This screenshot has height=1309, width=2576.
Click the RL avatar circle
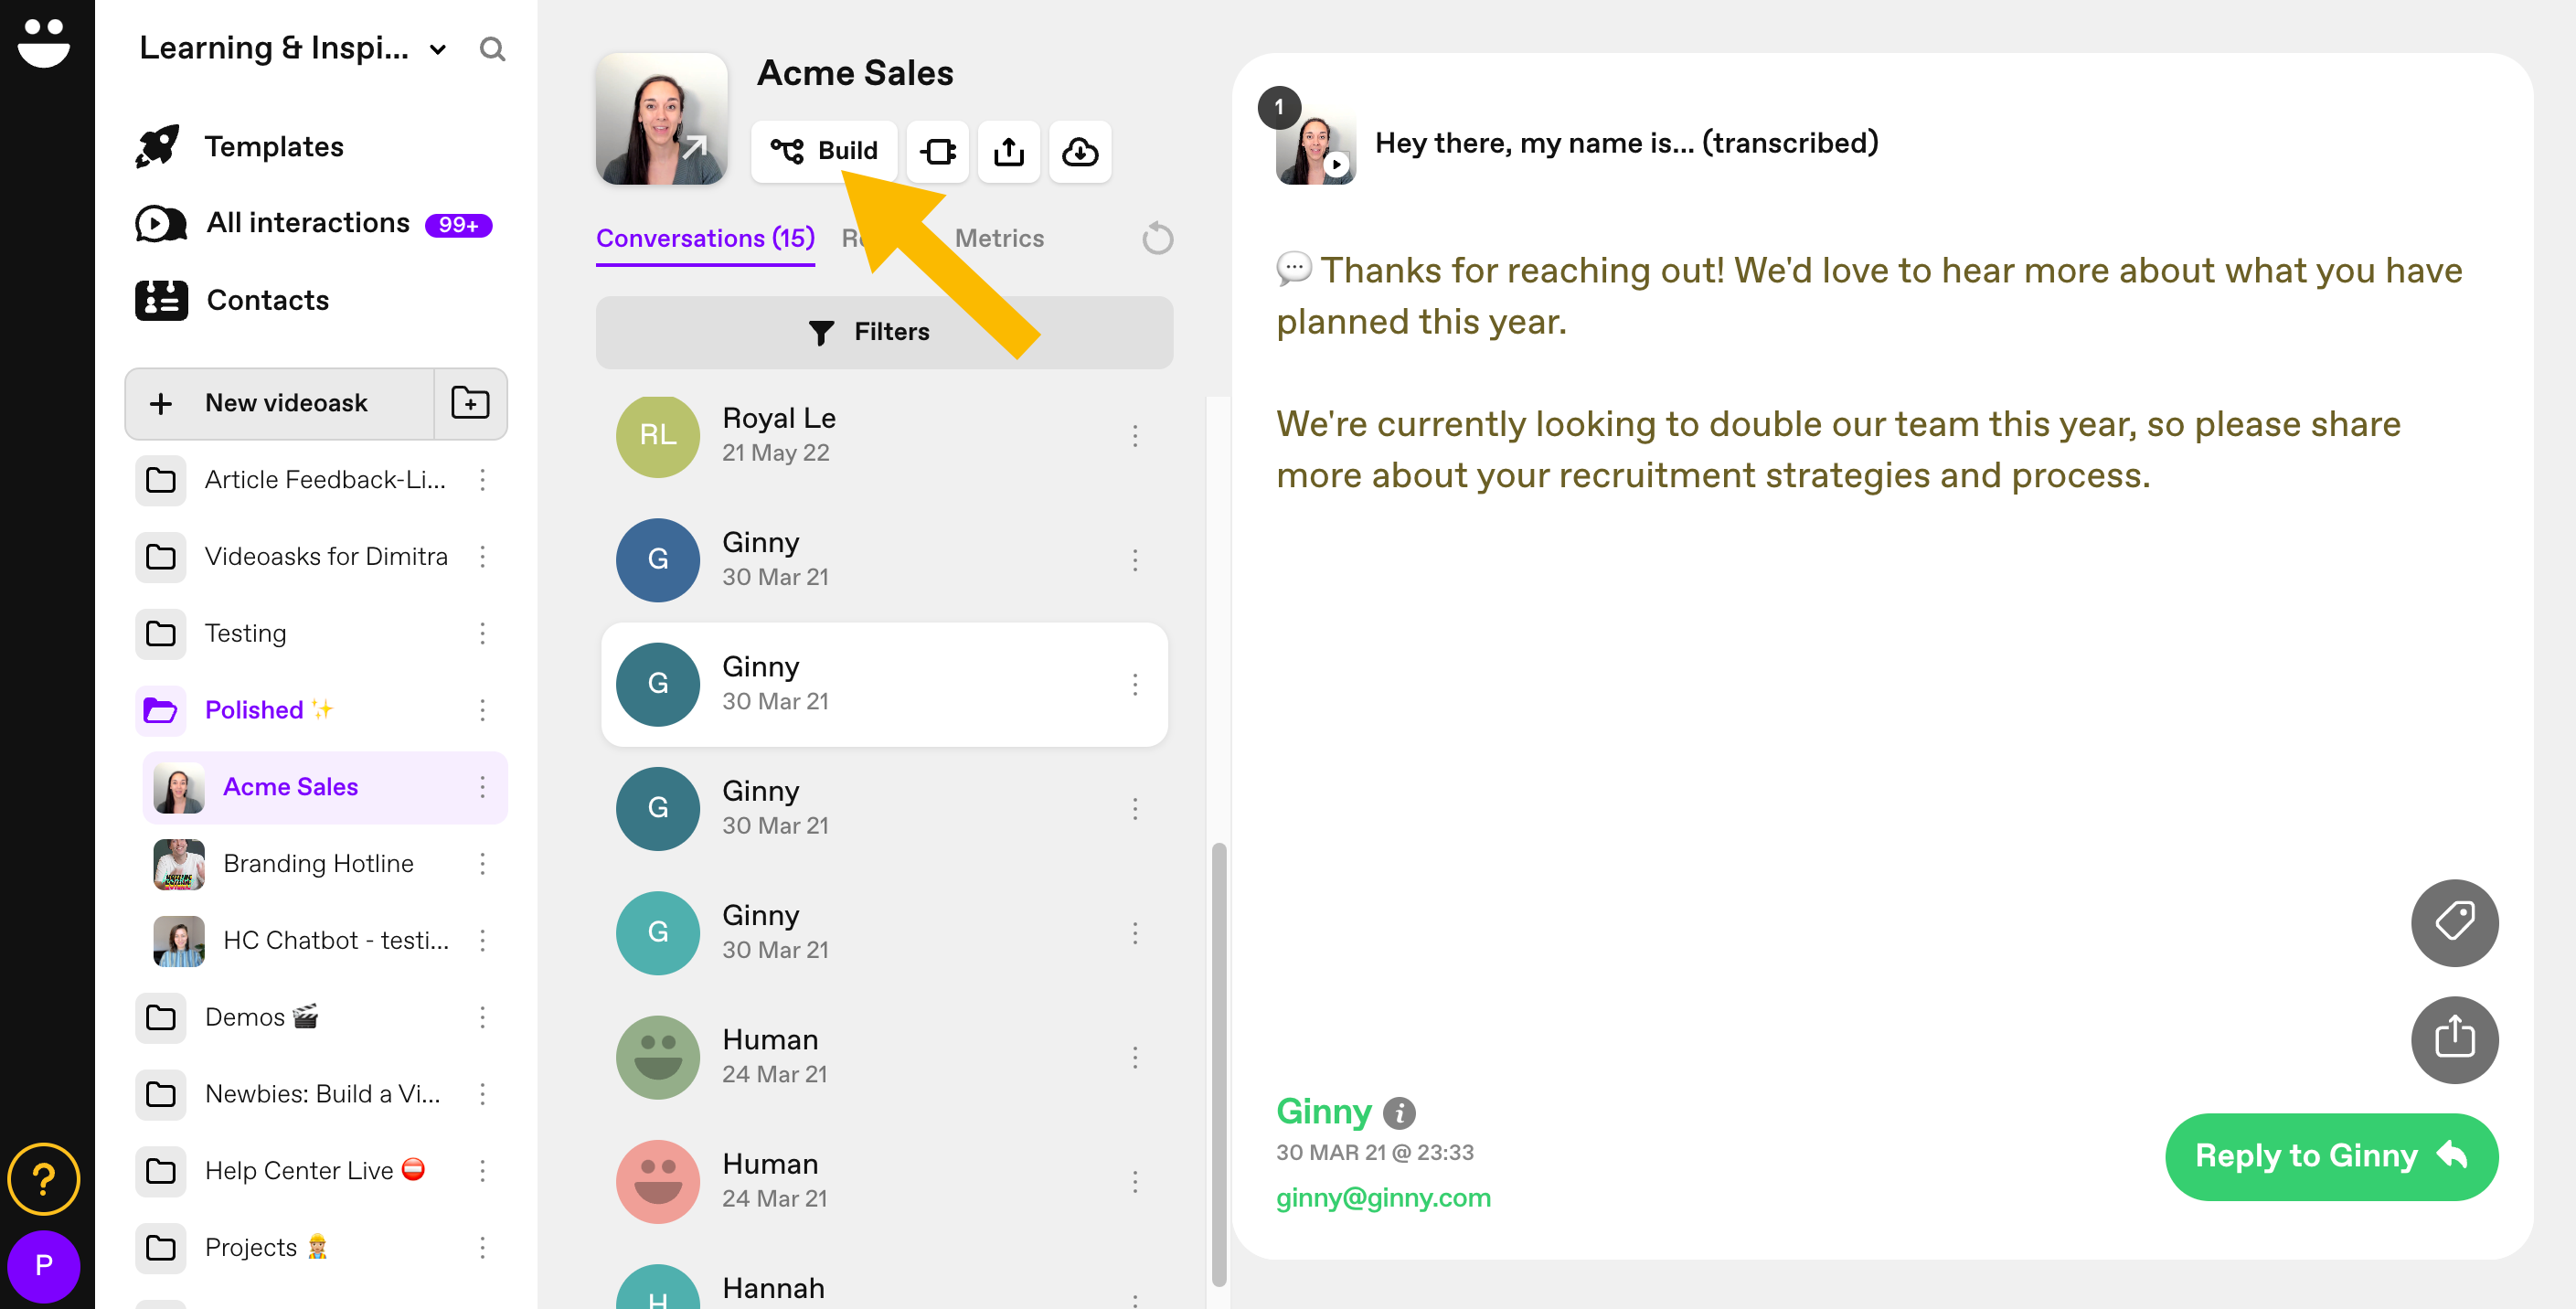pyautogui.click(x=658, y=436)
